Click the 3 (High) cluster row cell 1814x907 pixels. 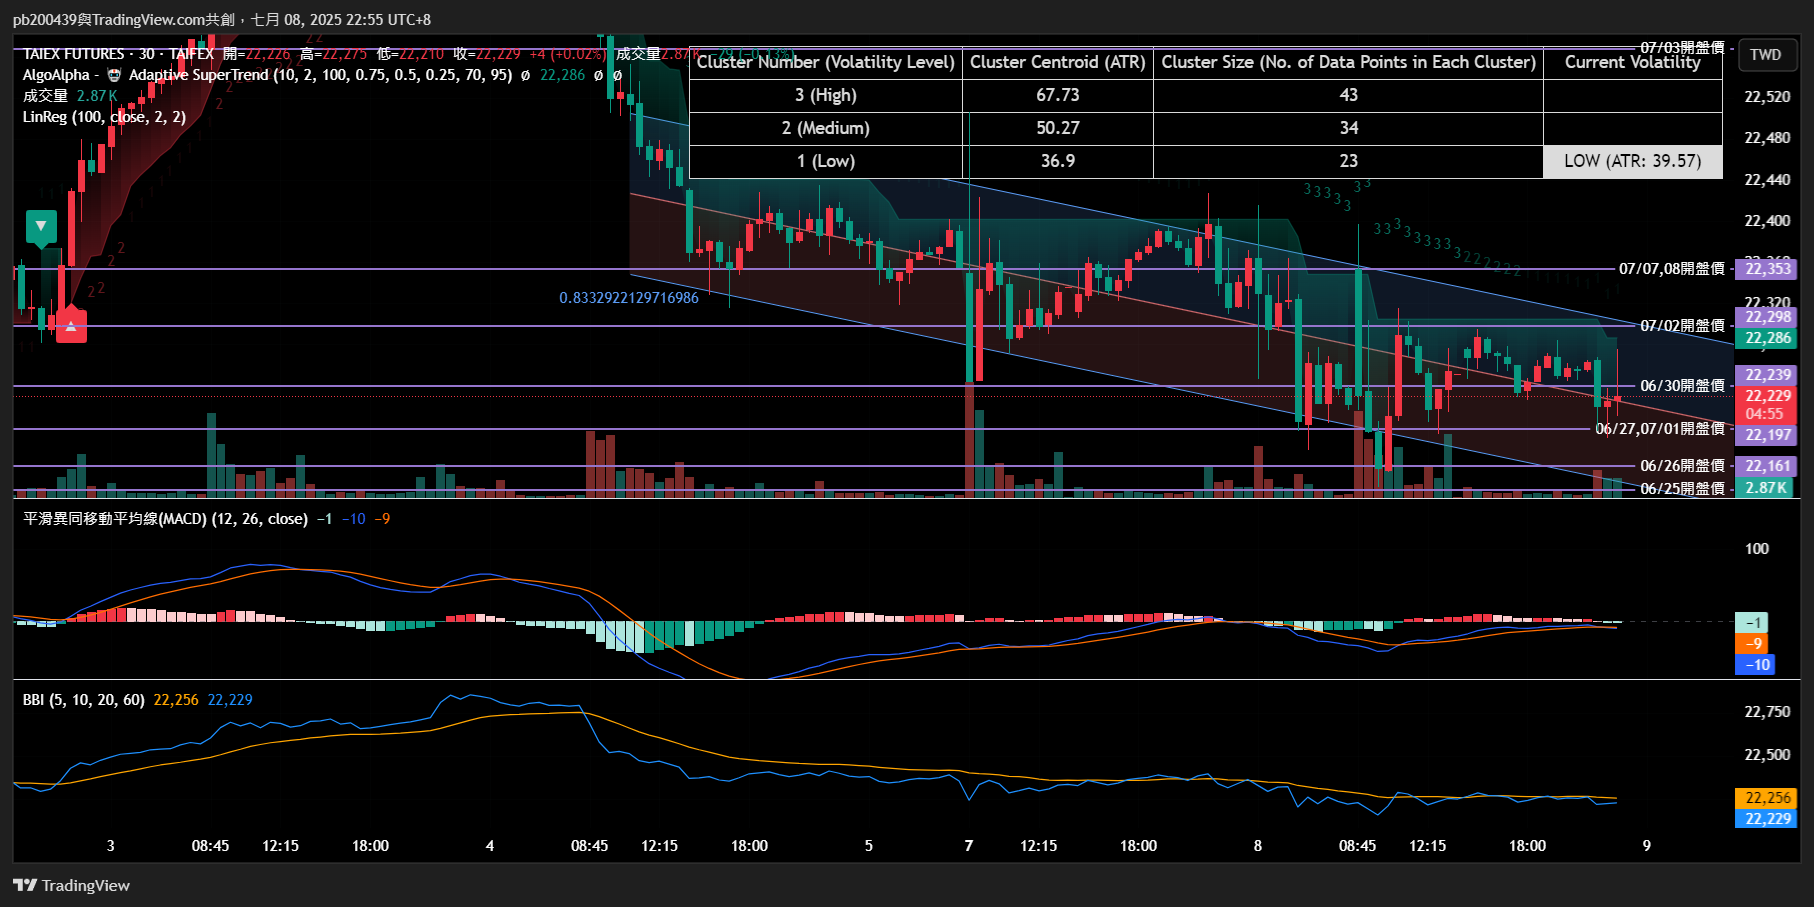(x=826, y=95)
